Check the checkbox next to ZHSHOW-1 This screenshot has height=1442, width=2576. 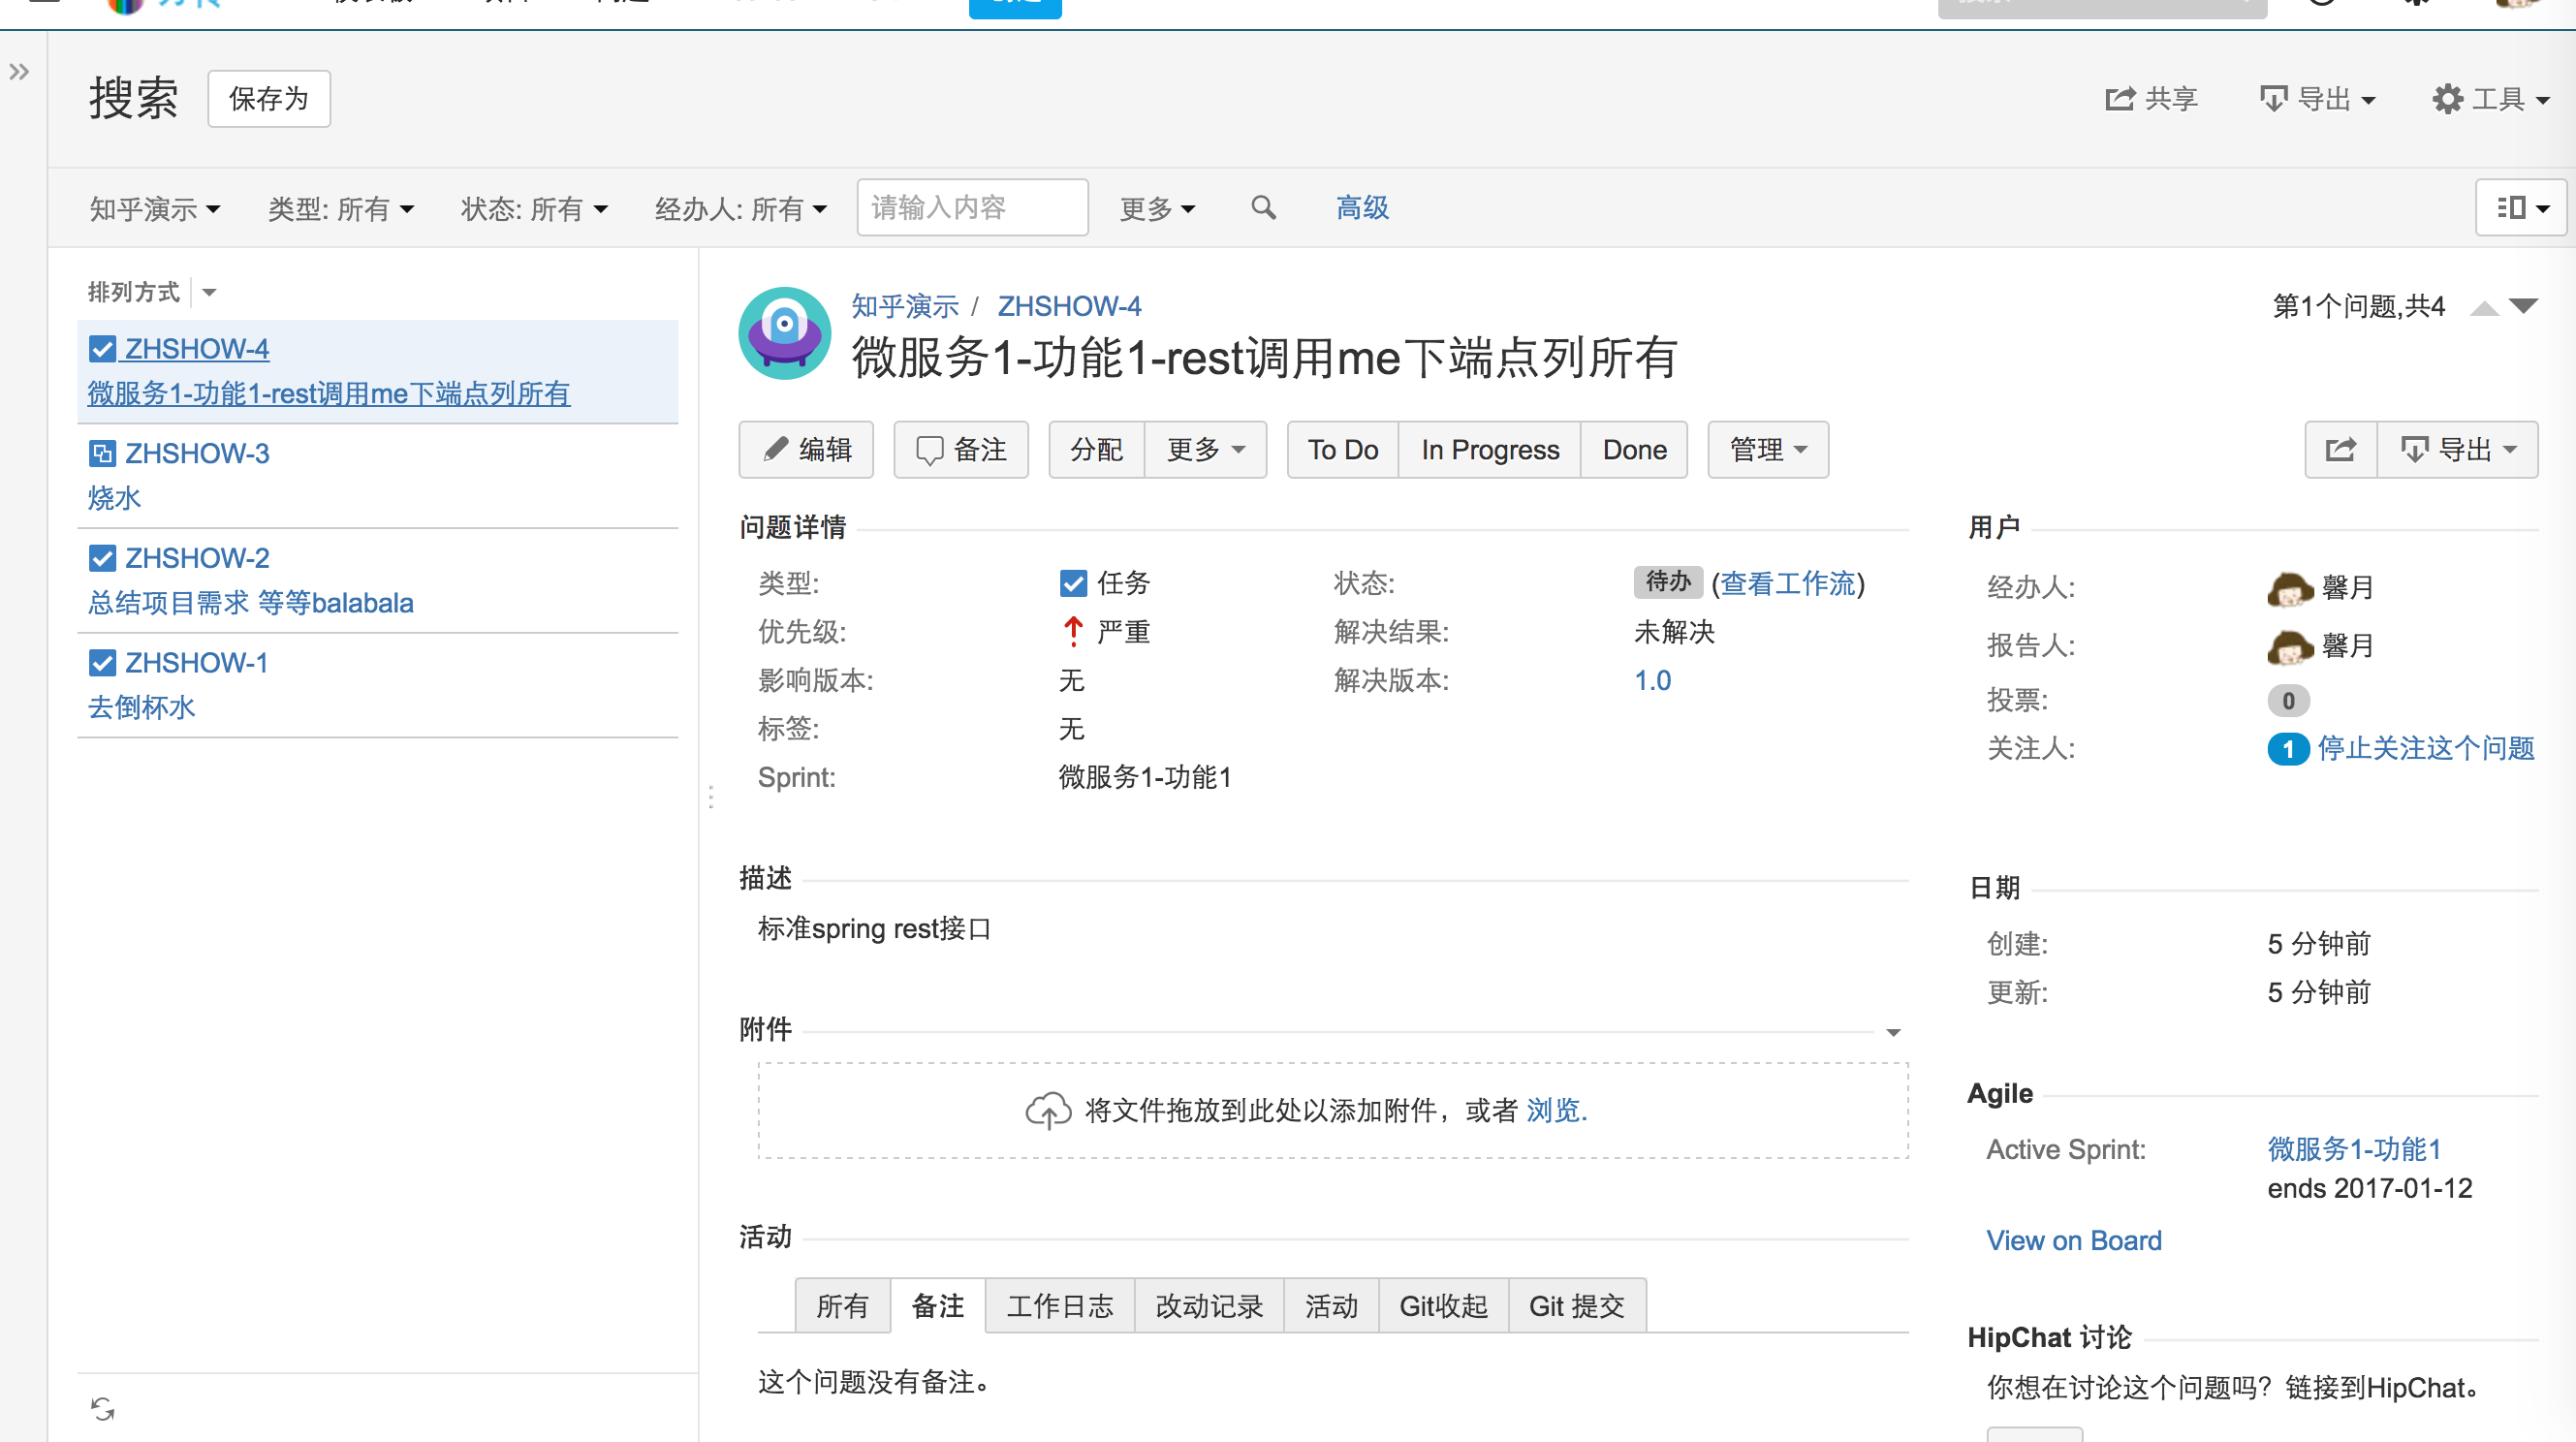point(103,662)
